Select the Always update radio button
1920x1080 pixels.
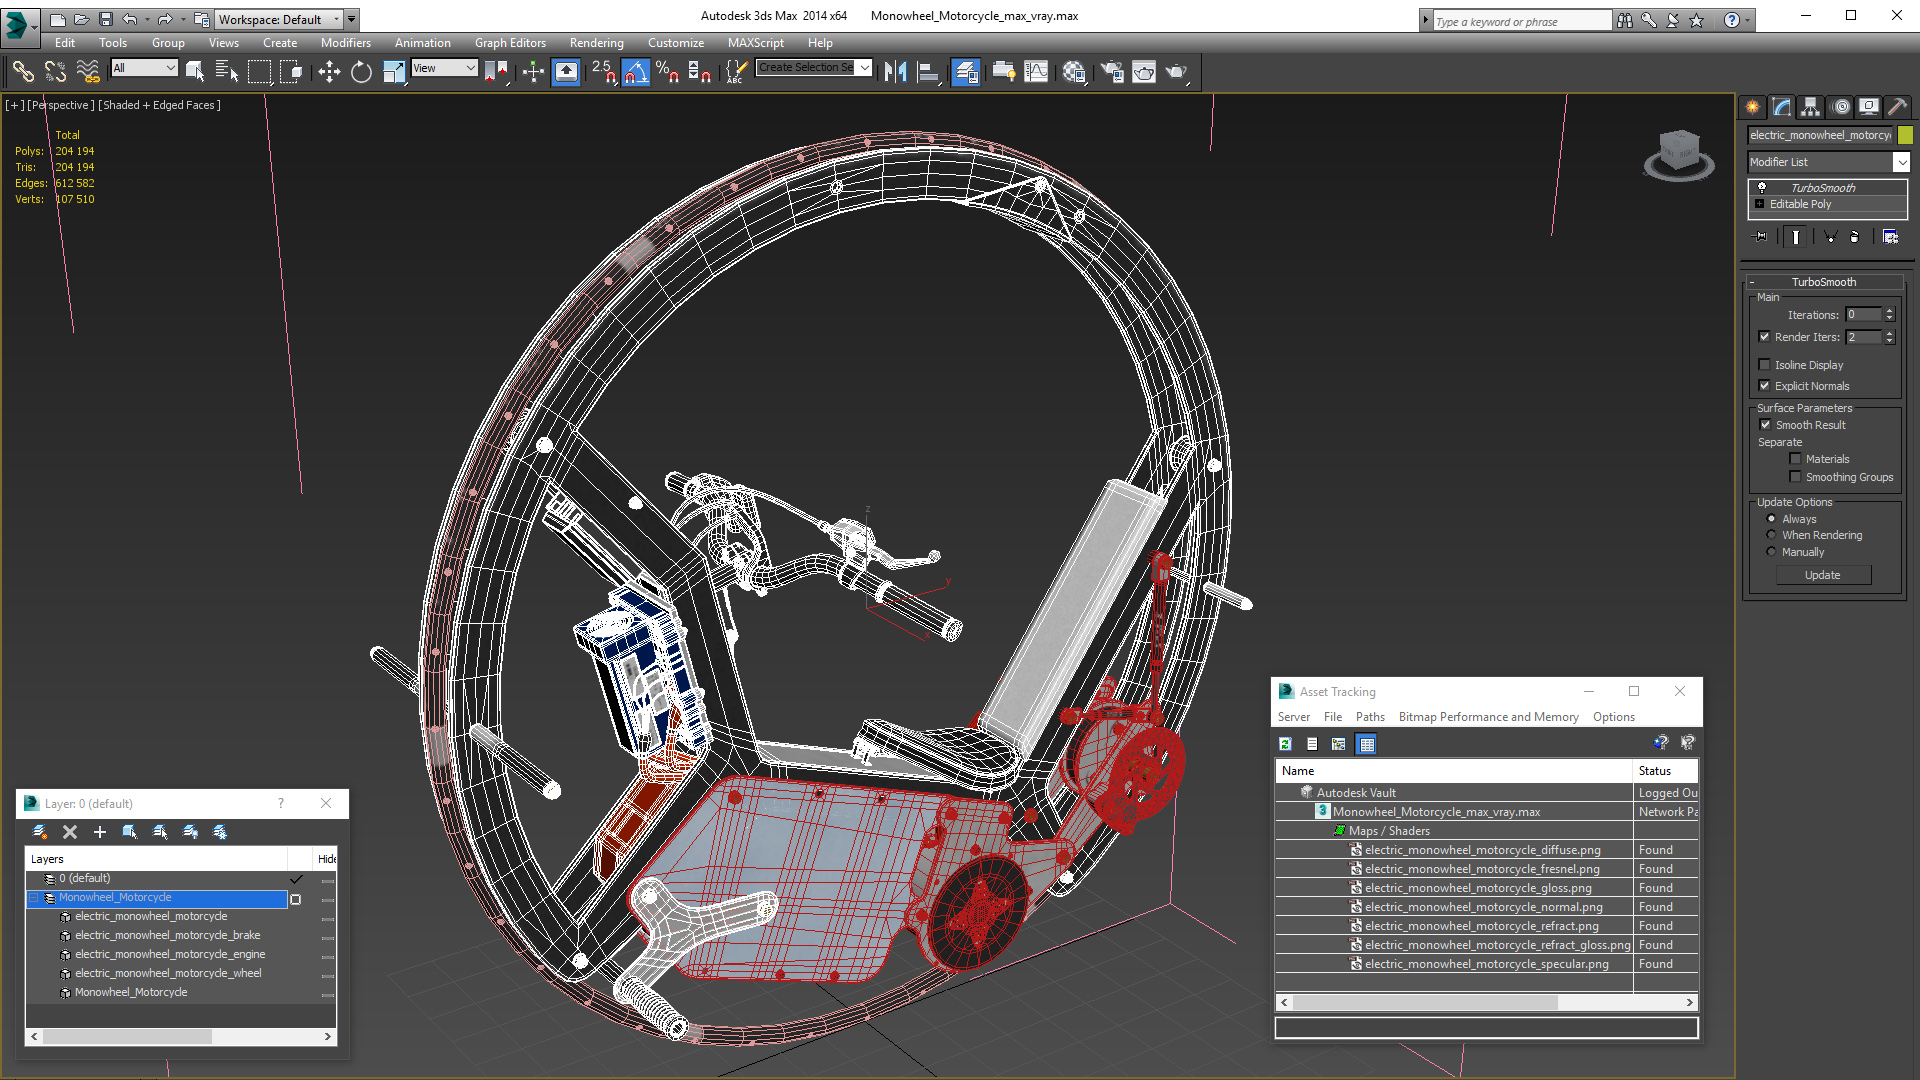pyautogui.click(x=1771, y=519)
